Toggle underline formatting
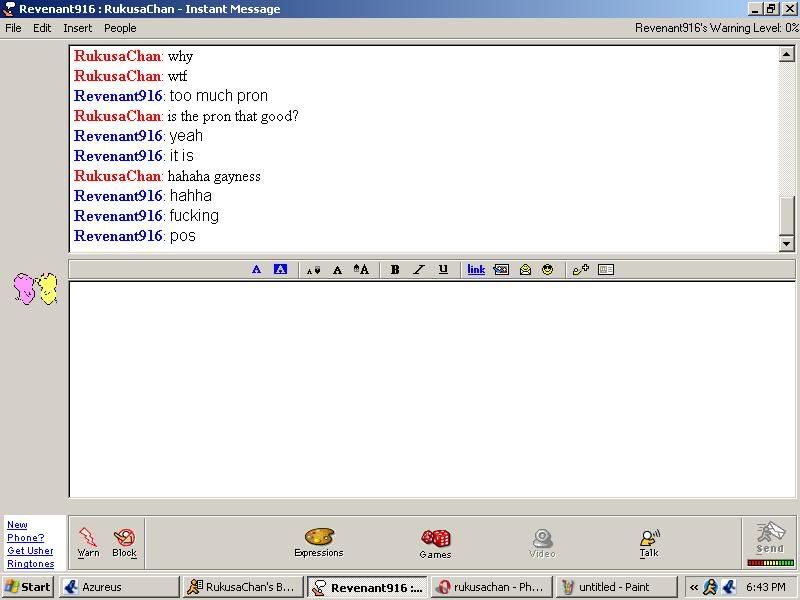800x600 pixels. tap(443, 269)
